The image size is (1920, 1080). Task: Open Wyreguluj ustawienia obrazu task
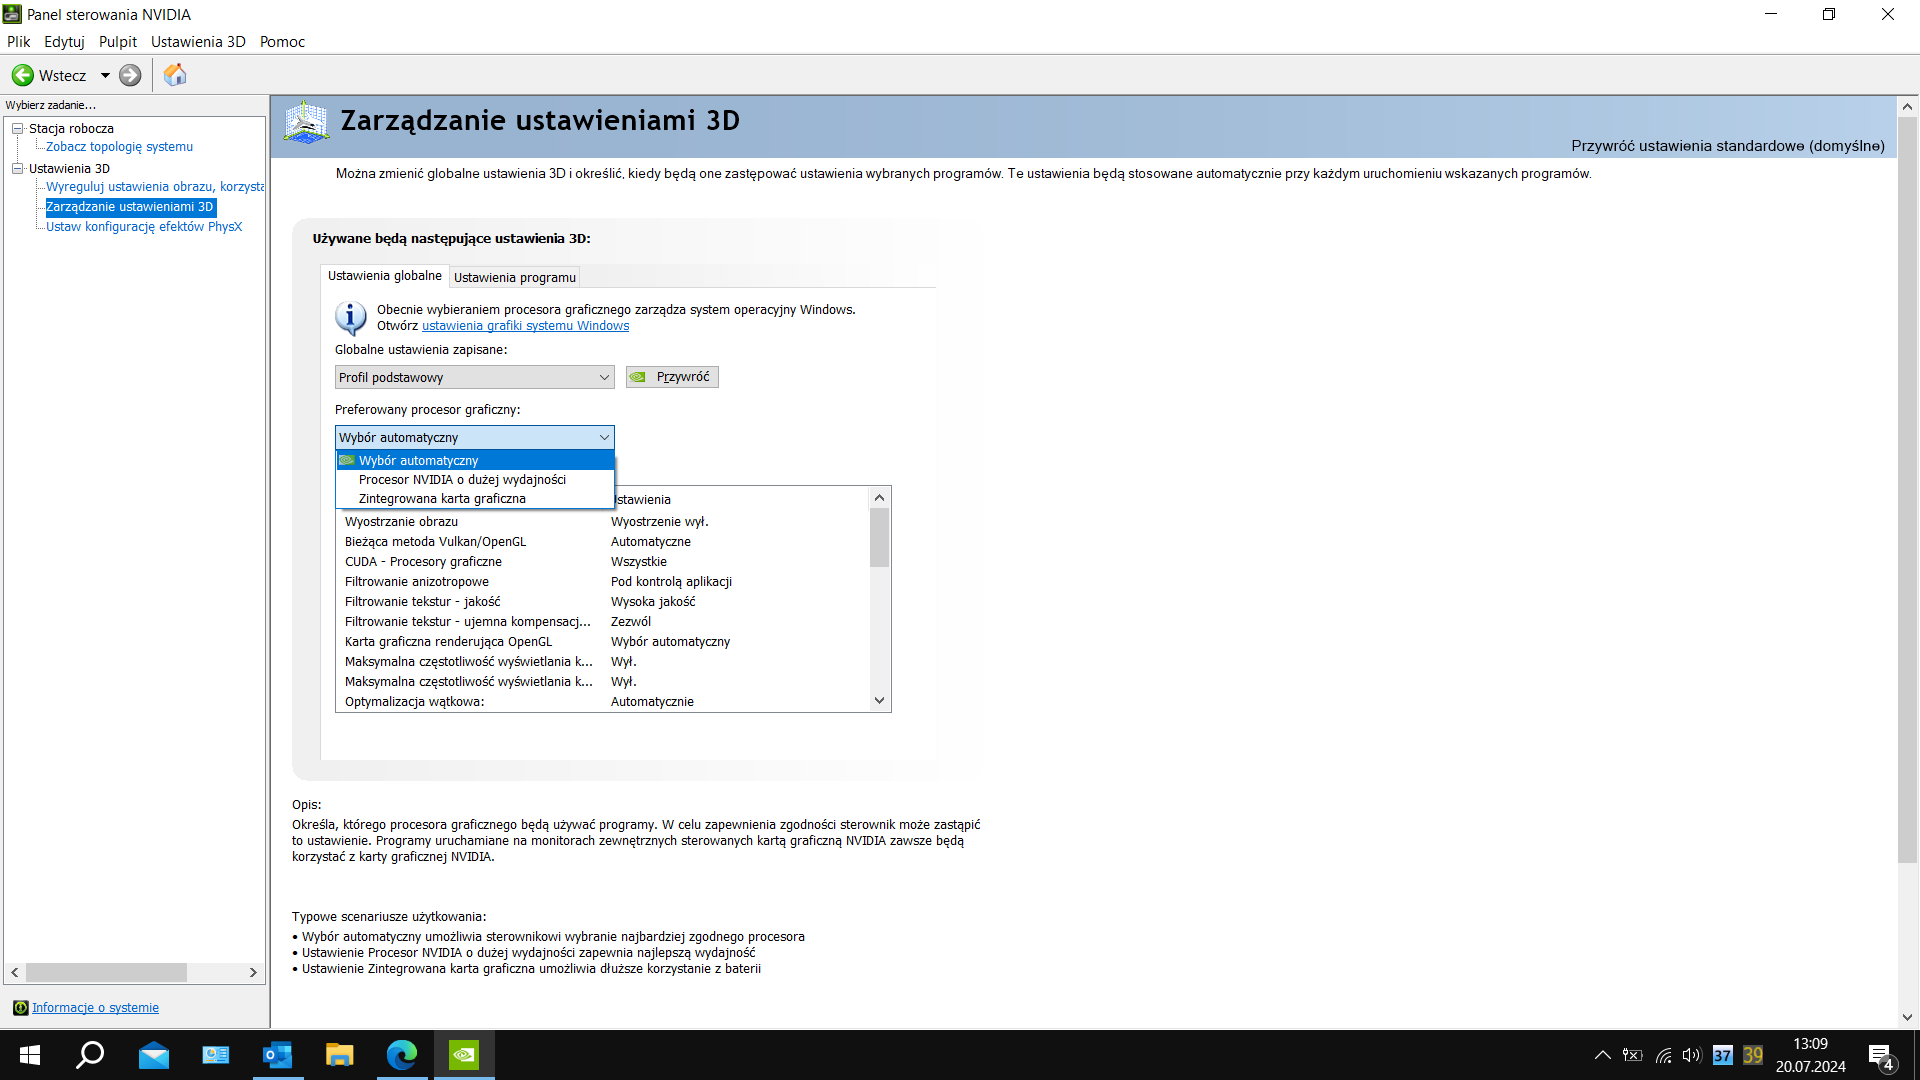155,187
